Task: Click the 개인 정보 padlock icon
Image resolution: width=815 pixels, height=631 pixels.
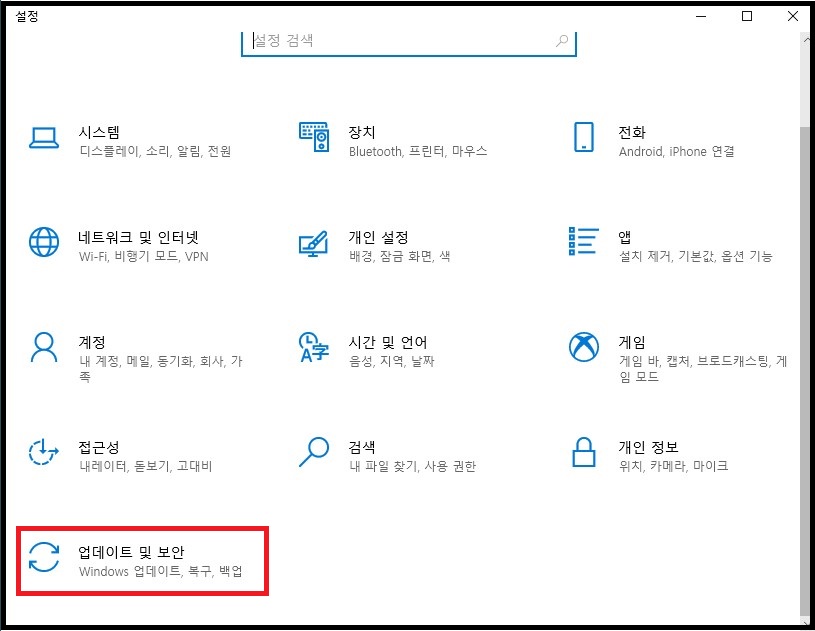Action: point(584,452)
